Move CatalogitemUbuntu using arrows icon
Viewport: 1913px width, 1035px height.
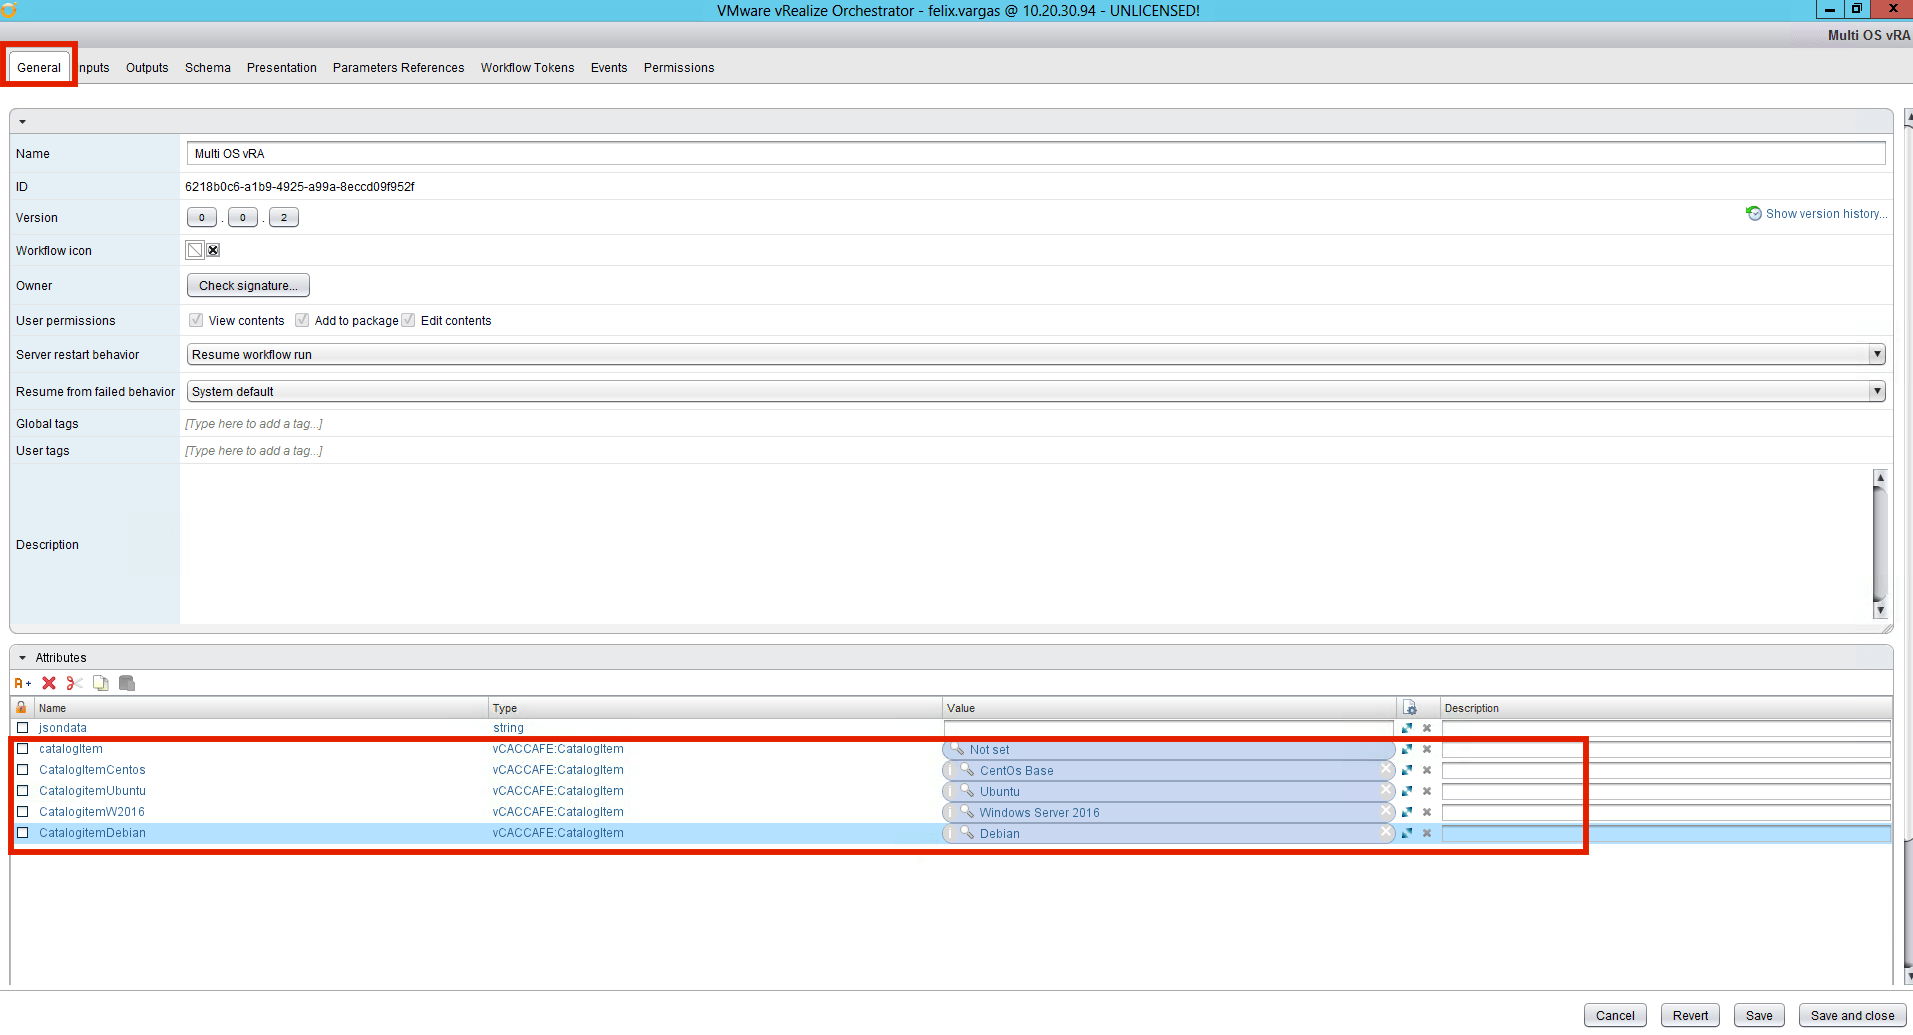tap(1407, 791)
